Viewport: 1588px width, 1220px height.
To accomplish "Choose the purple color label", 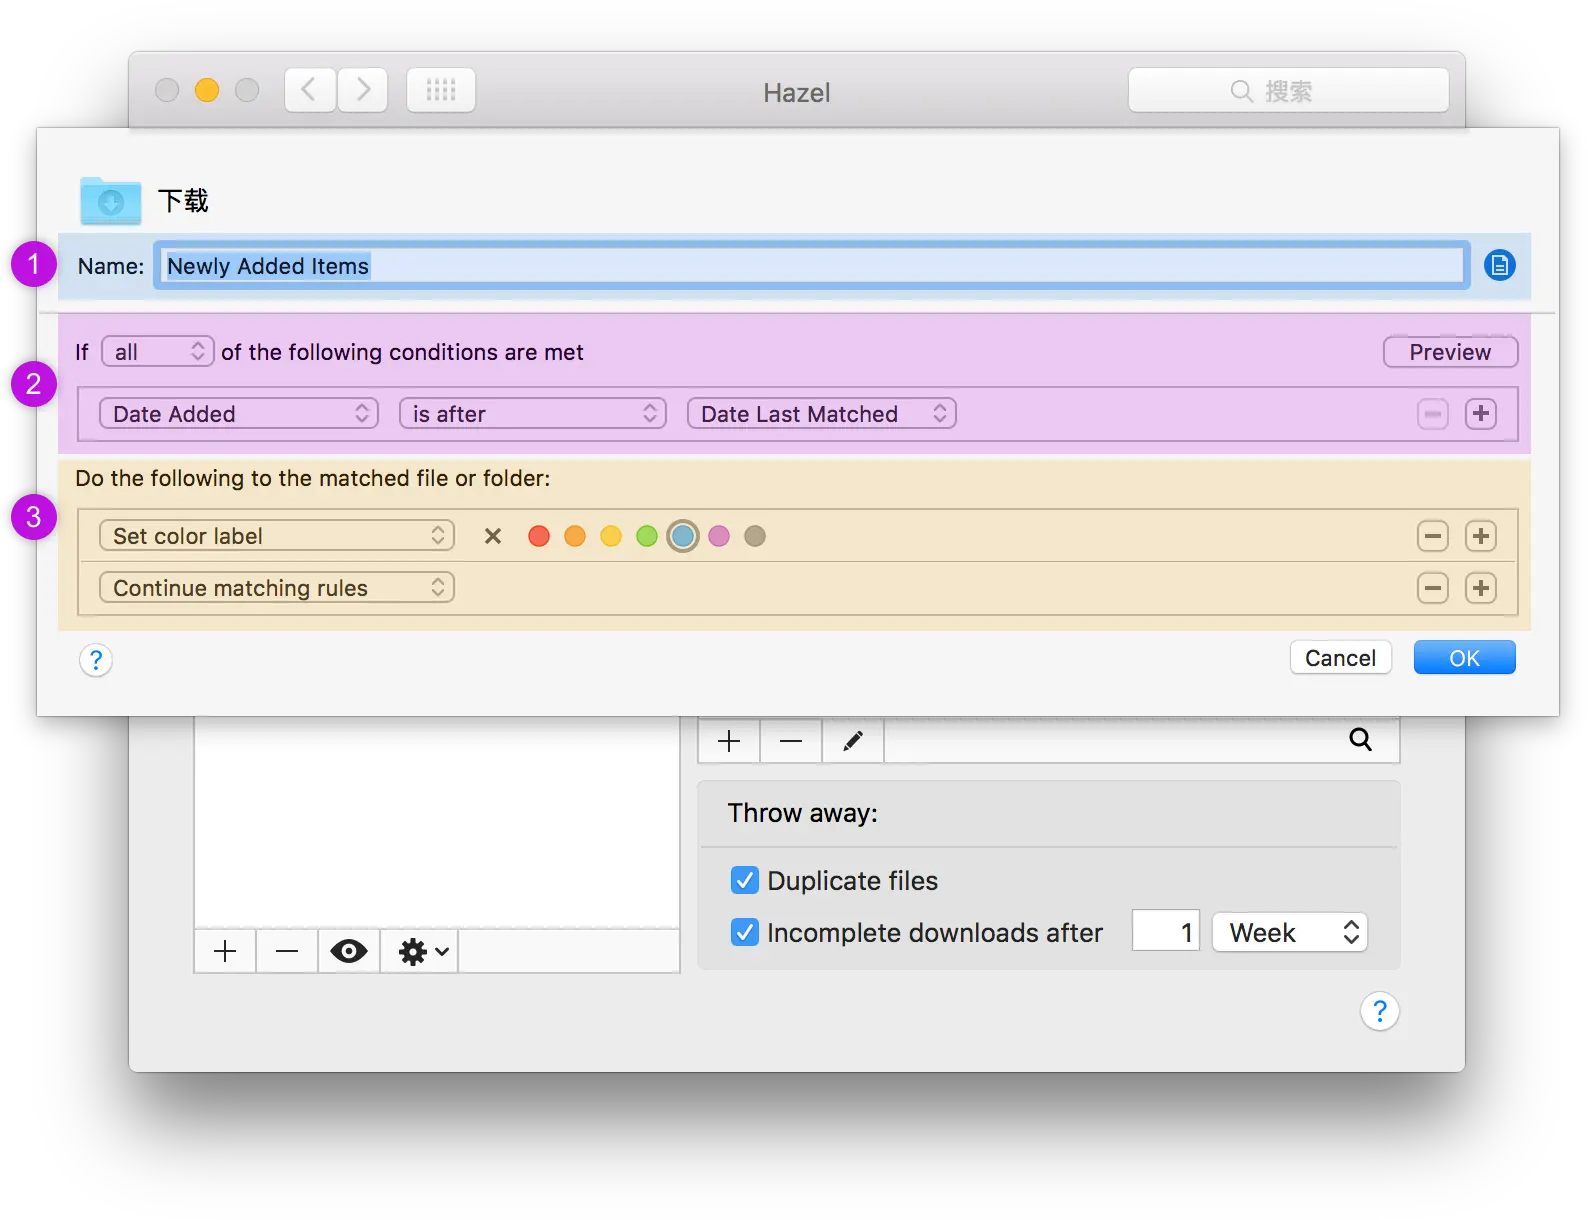I will coord(719,536).
